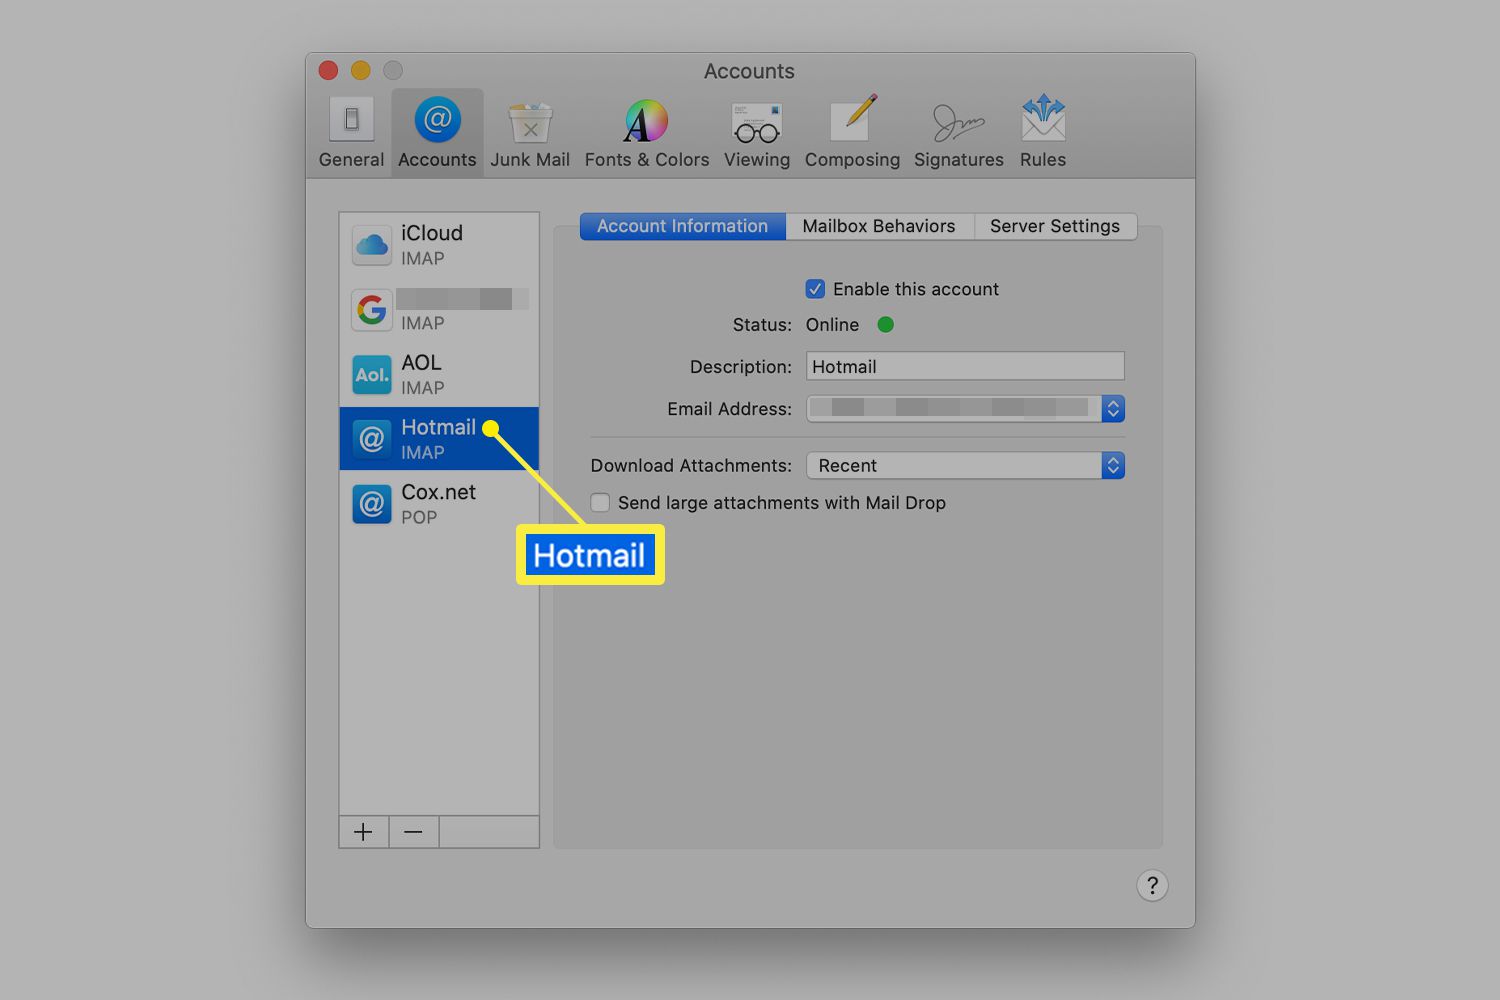Open Junk Mail preferences
Viewport: 1500px width, 1000px height.
pos(530,133)
